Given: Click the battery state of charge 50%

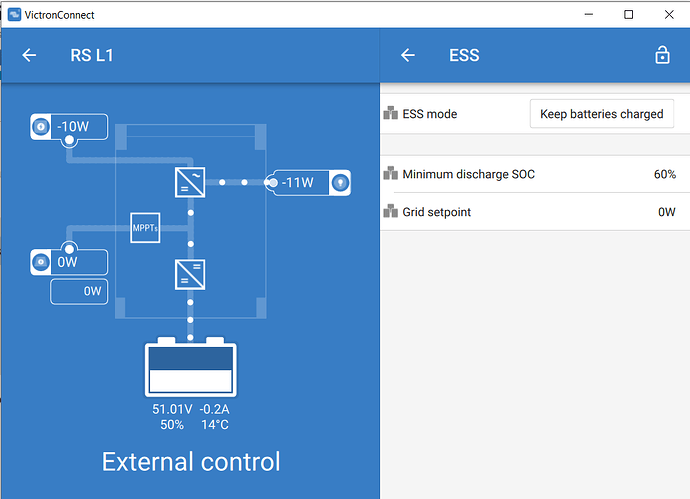Looking at the screenshot, I should (x=172, y=425).
